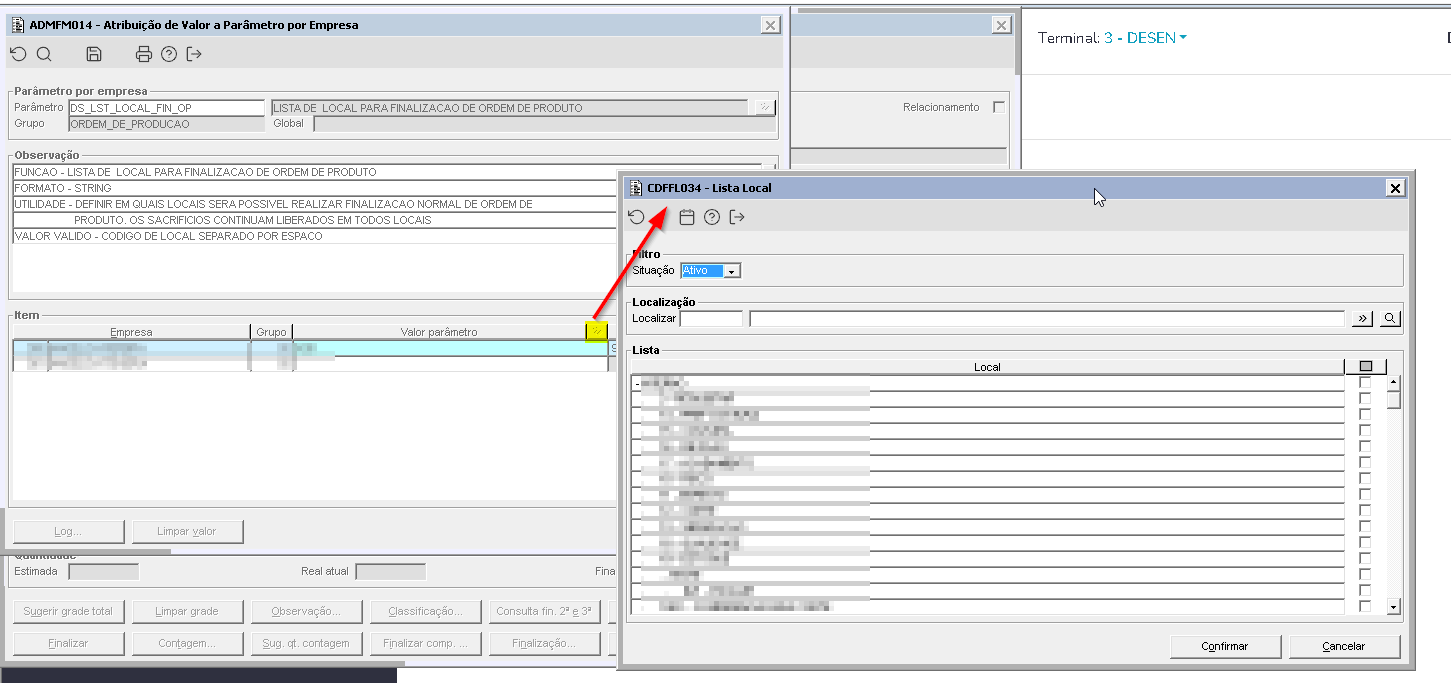Tick the second row checkbox in Lista
Image resolution: width=1451 pixels, height=683 pixels.
coord(1365,399)
